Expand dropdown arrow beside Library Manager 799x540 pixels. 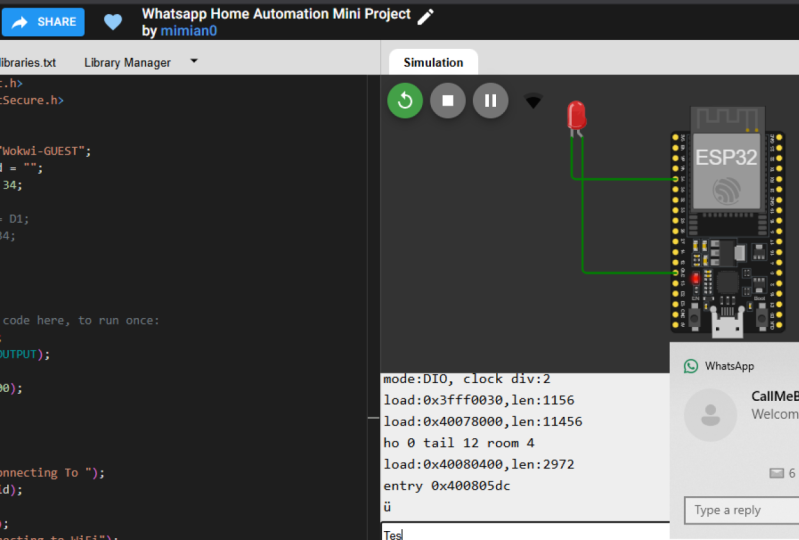(194, 61)
